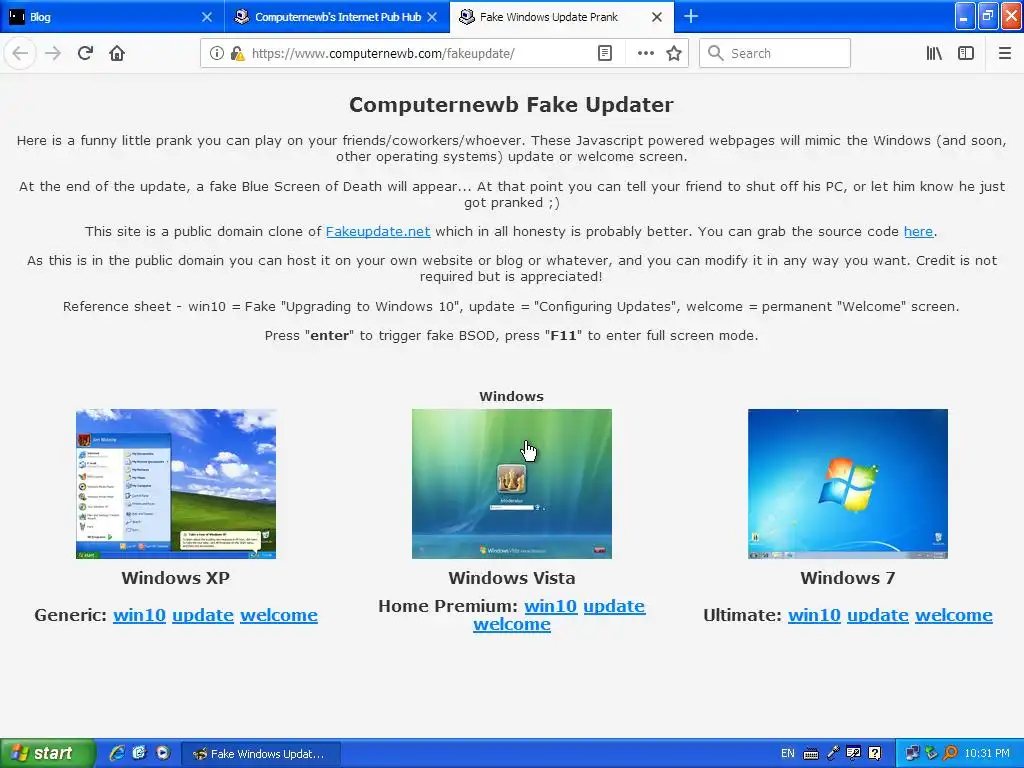Open the Library bookshelf icon

[934, 53]
